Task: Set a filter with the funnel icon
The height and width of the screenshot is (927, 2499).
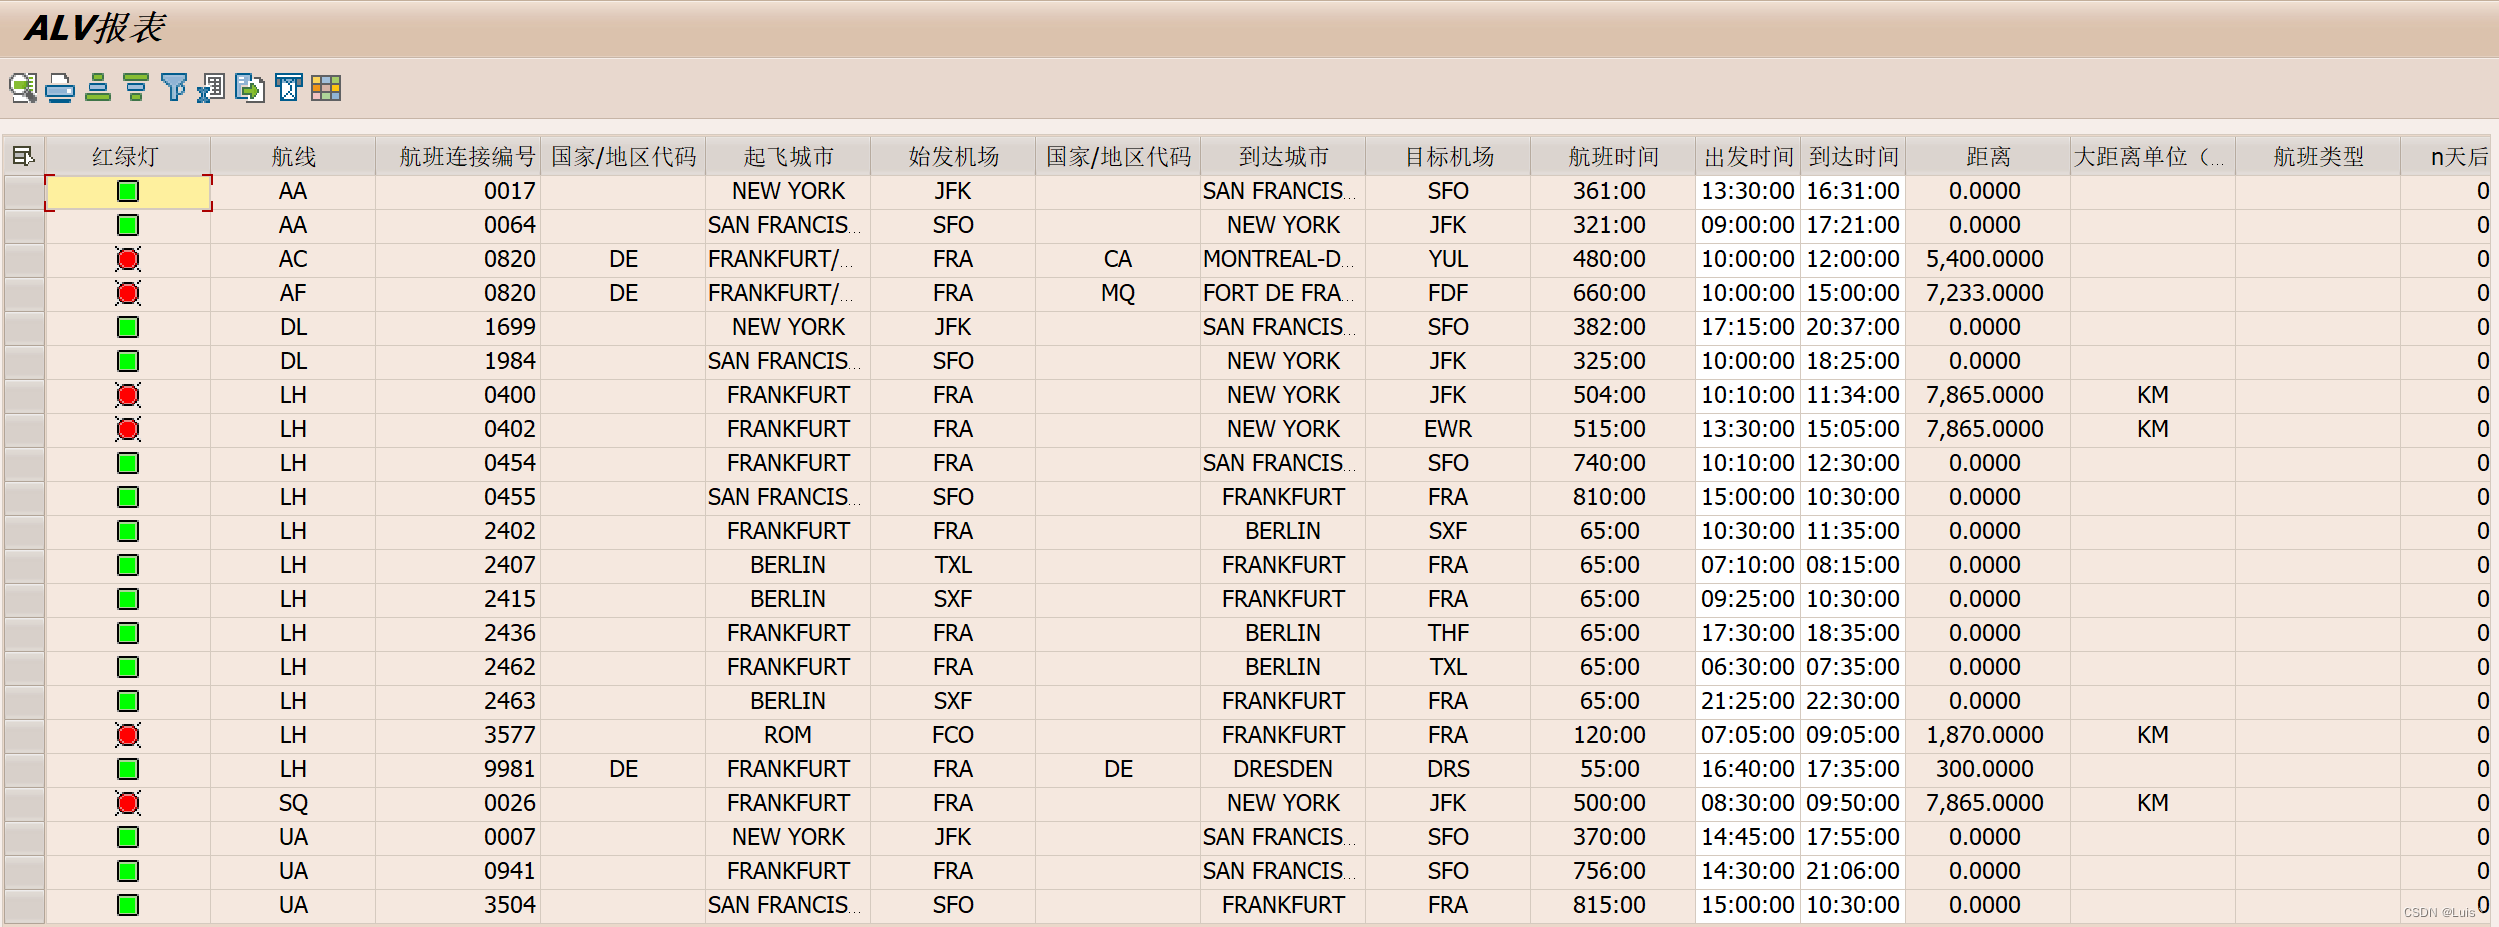Action: [x=174, y=88]
